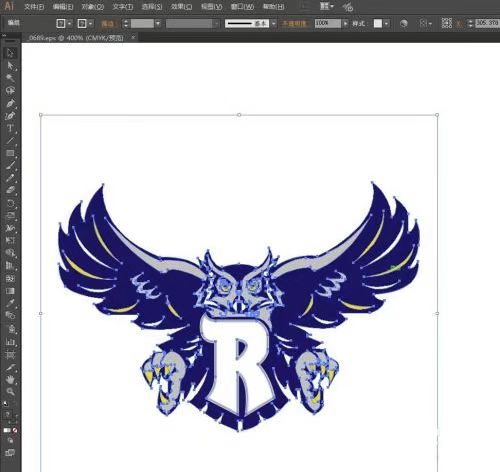Screen dimensions: 500x472
Task: Open the 帮助(H) menu
Action: 274,7
